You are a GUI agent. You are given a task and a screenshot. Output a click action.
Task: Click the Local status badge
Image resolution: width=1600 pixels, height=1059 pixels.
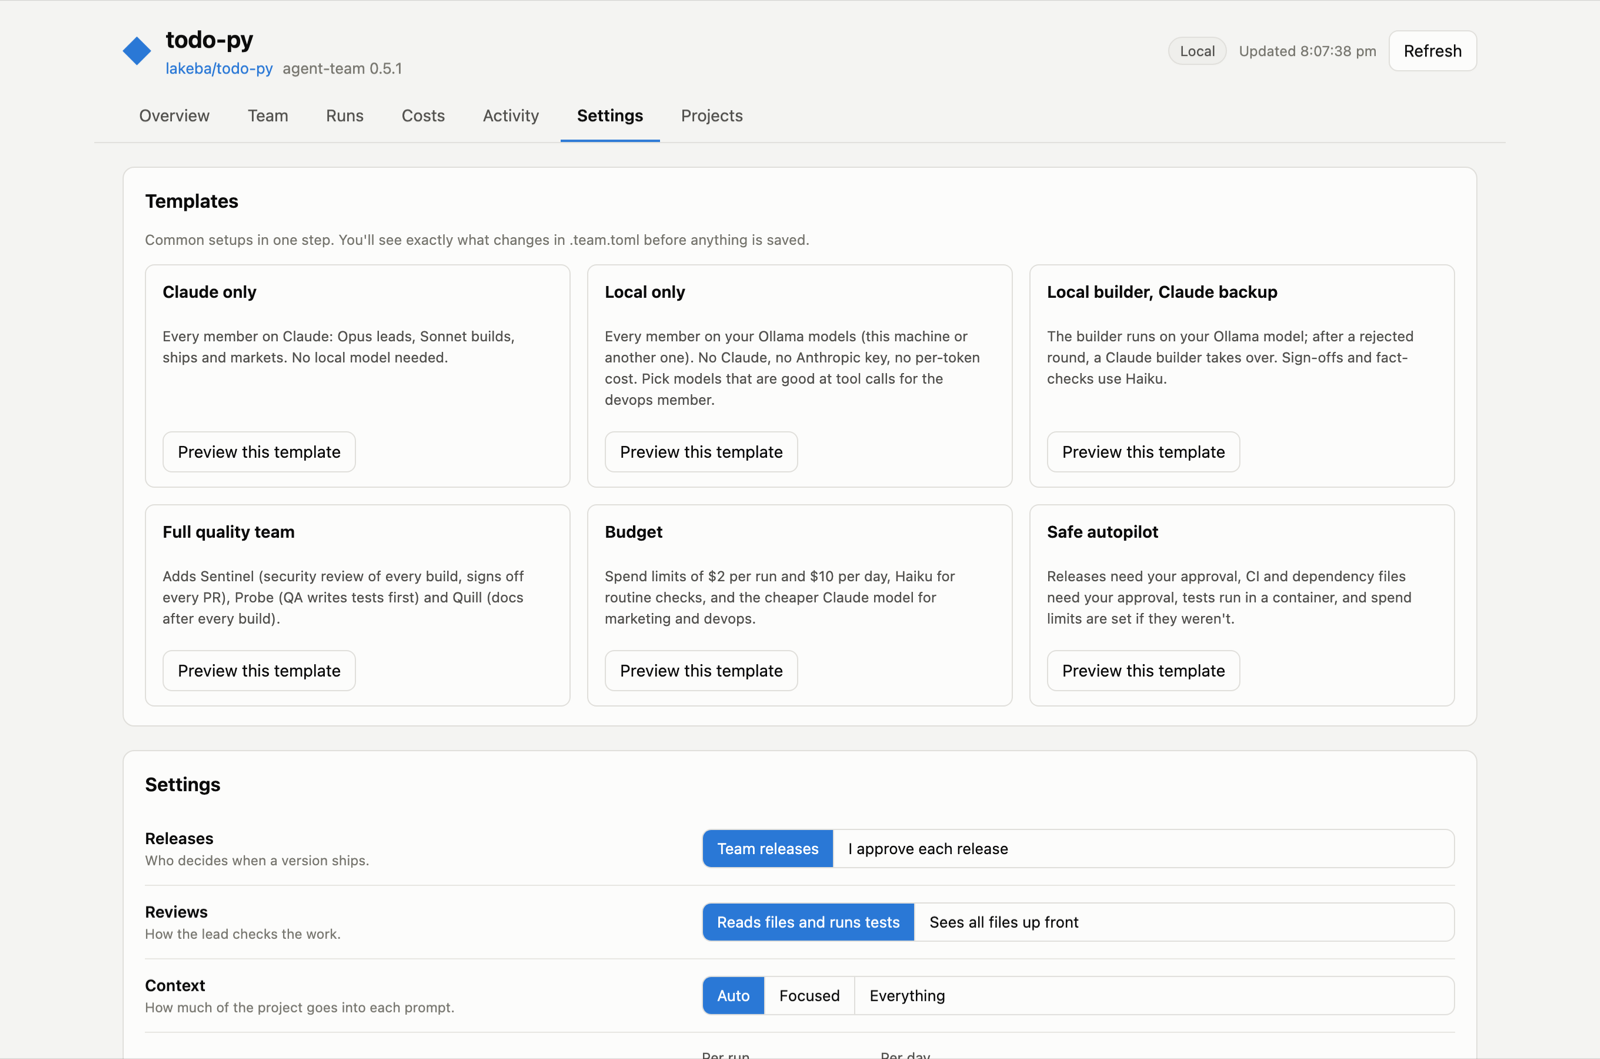1197,51
